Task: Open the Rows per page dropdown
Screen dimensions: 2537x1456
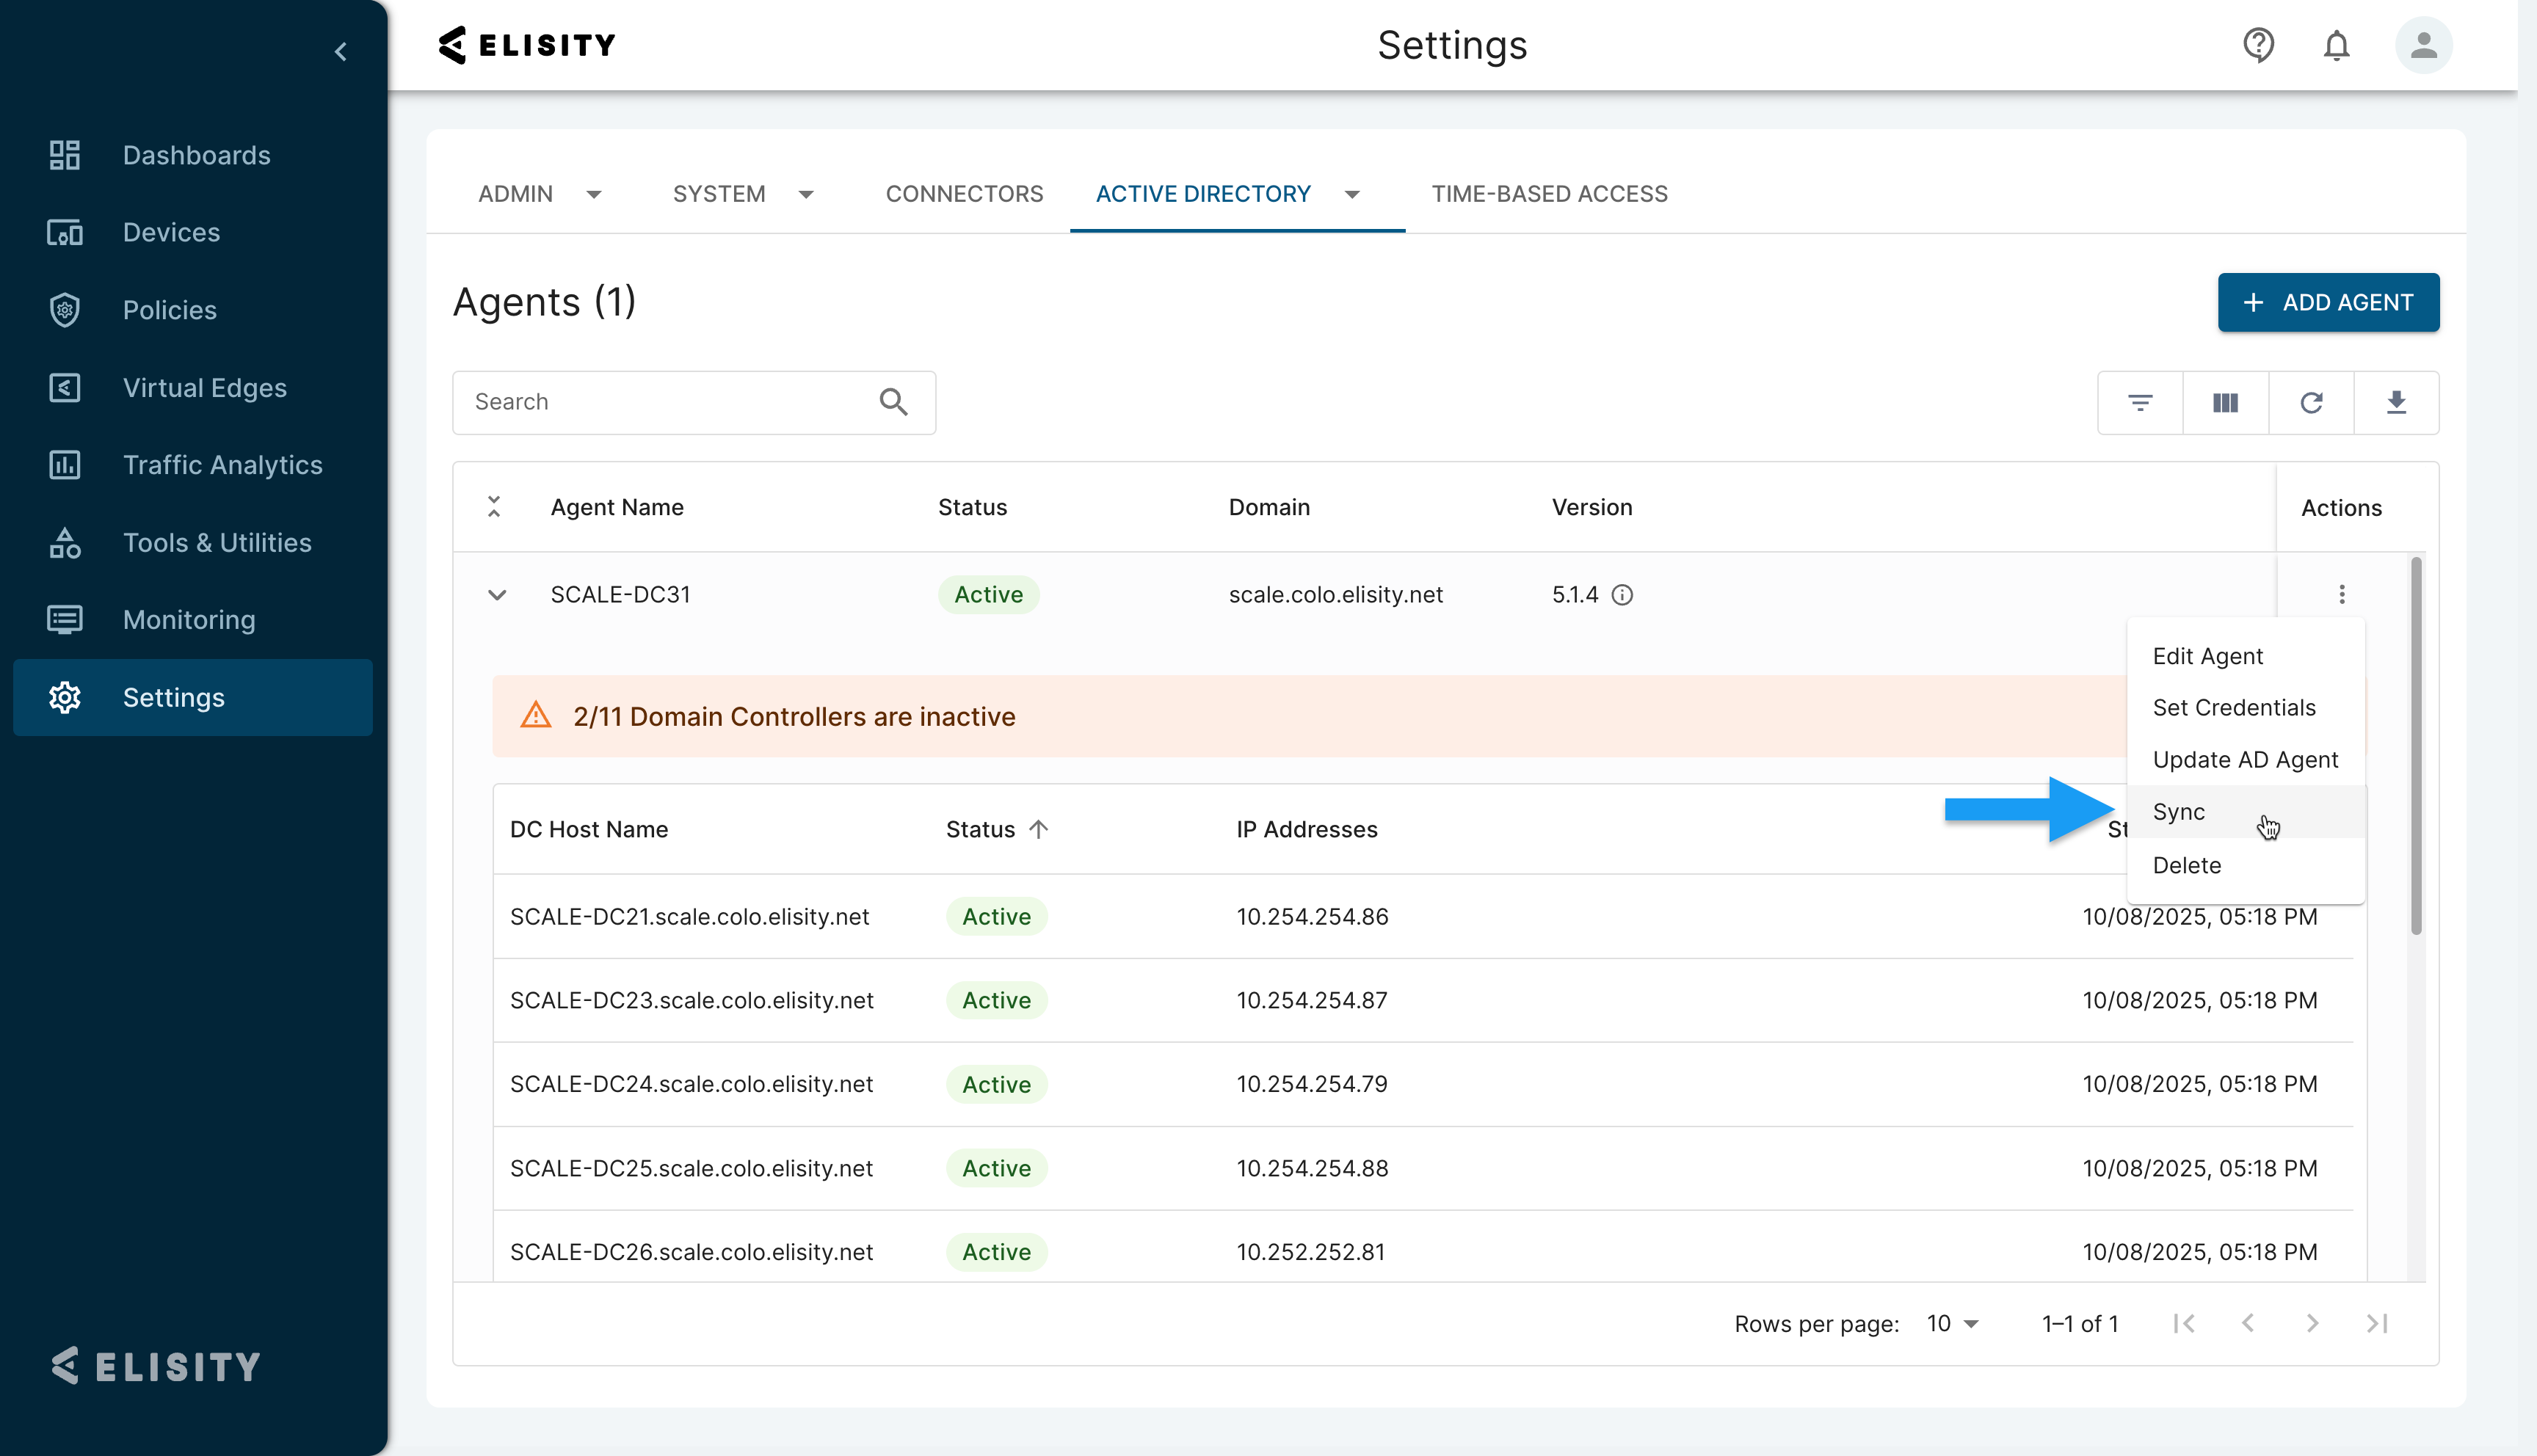Action: point(1952,1323)
